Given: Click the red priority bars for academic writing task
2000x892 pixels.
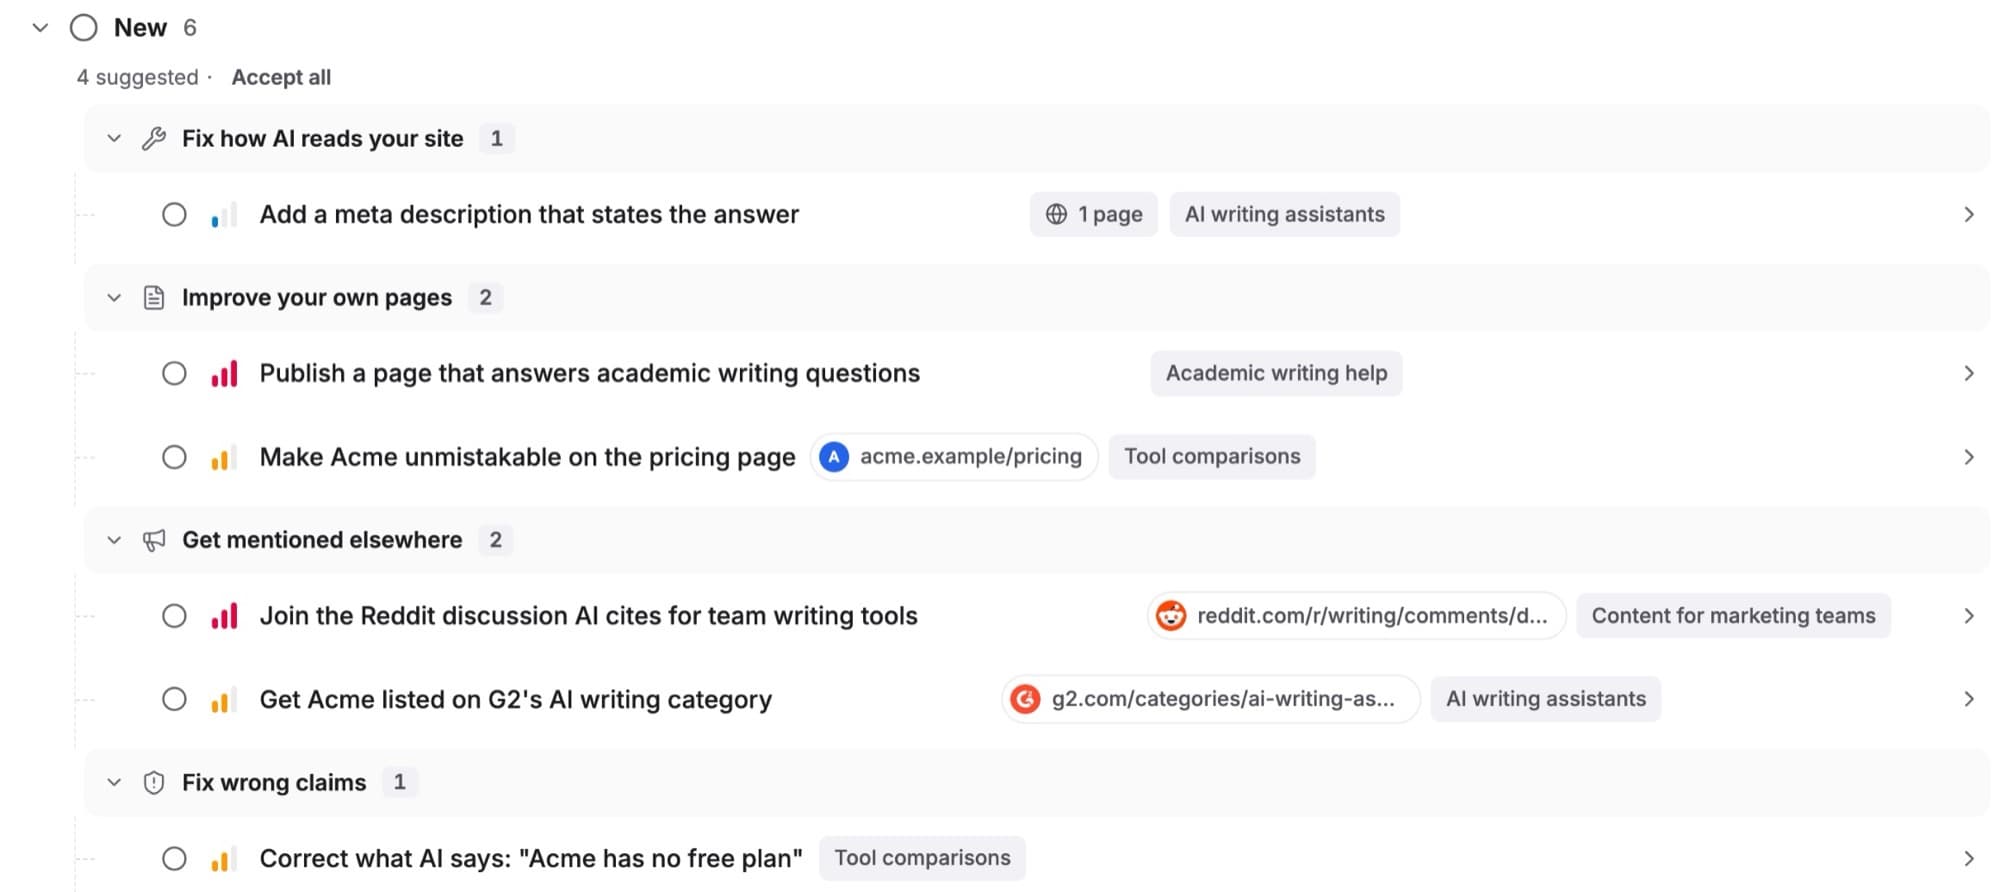Looking at the screenshot, I should pos(224,374).
